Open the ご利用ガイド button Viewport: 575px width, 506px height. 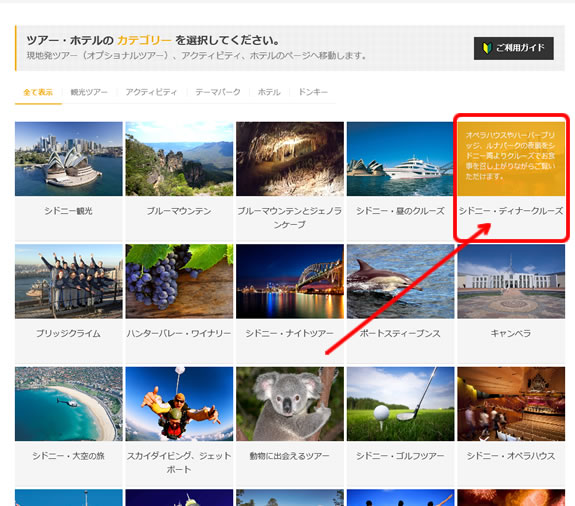pyautogui.click(x=513, y=48)
